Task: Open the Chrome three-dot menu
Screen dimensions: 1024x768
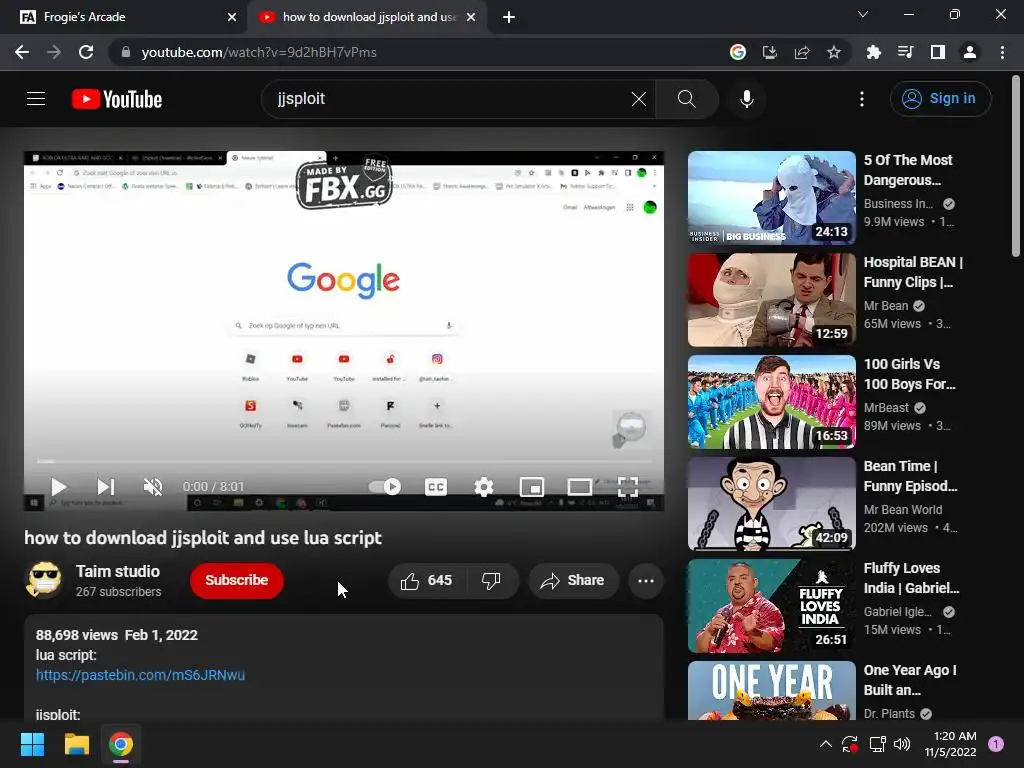Action: pyautogui.click(x=1002, y=52)
